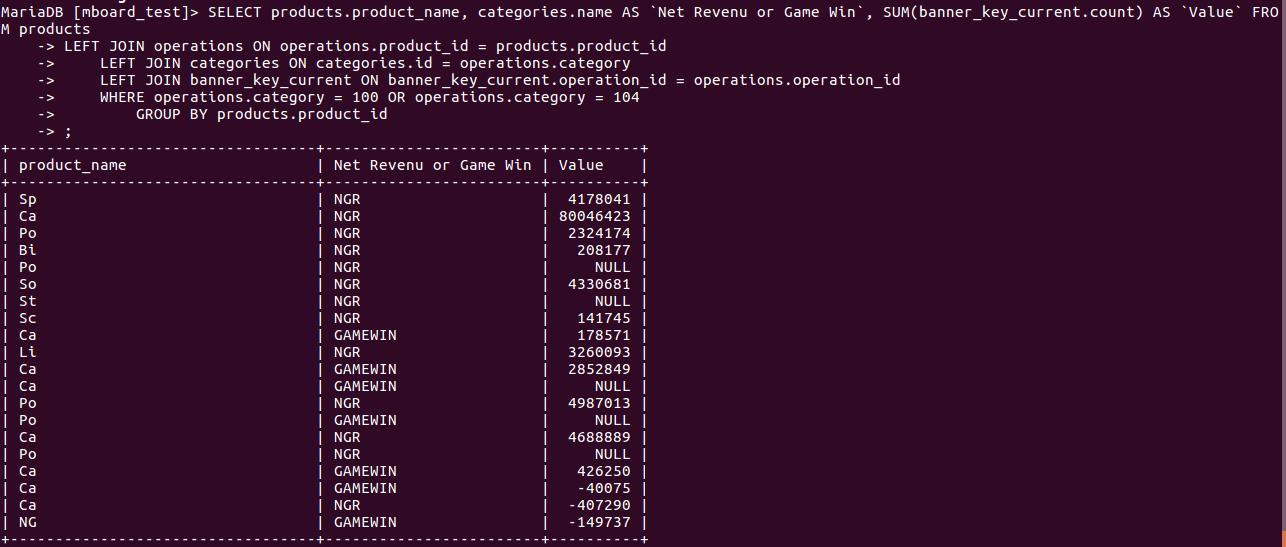Select the value 3260093

(x=599, y=352)
